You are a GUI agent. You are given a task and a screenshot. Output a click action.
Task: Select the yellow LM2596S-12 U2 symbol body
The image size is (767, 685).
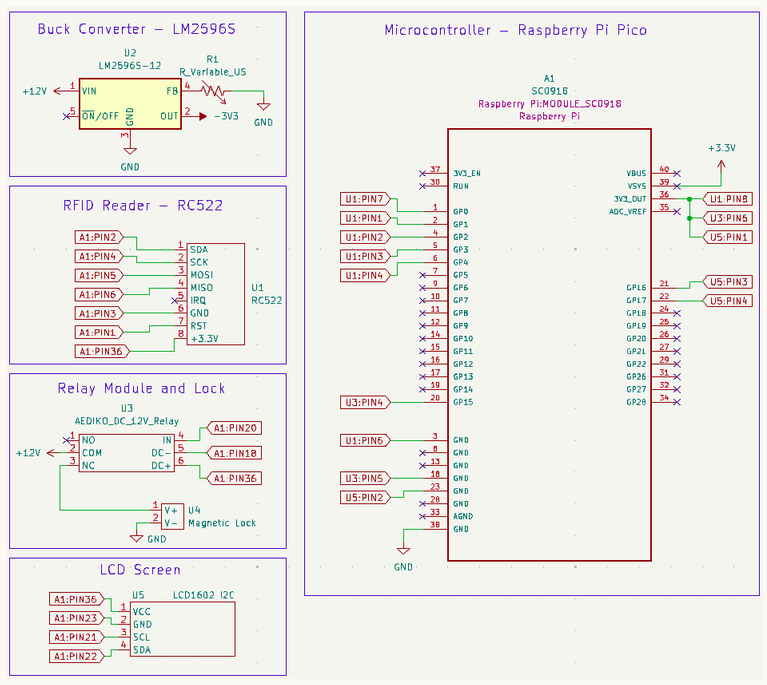point(130,104)
